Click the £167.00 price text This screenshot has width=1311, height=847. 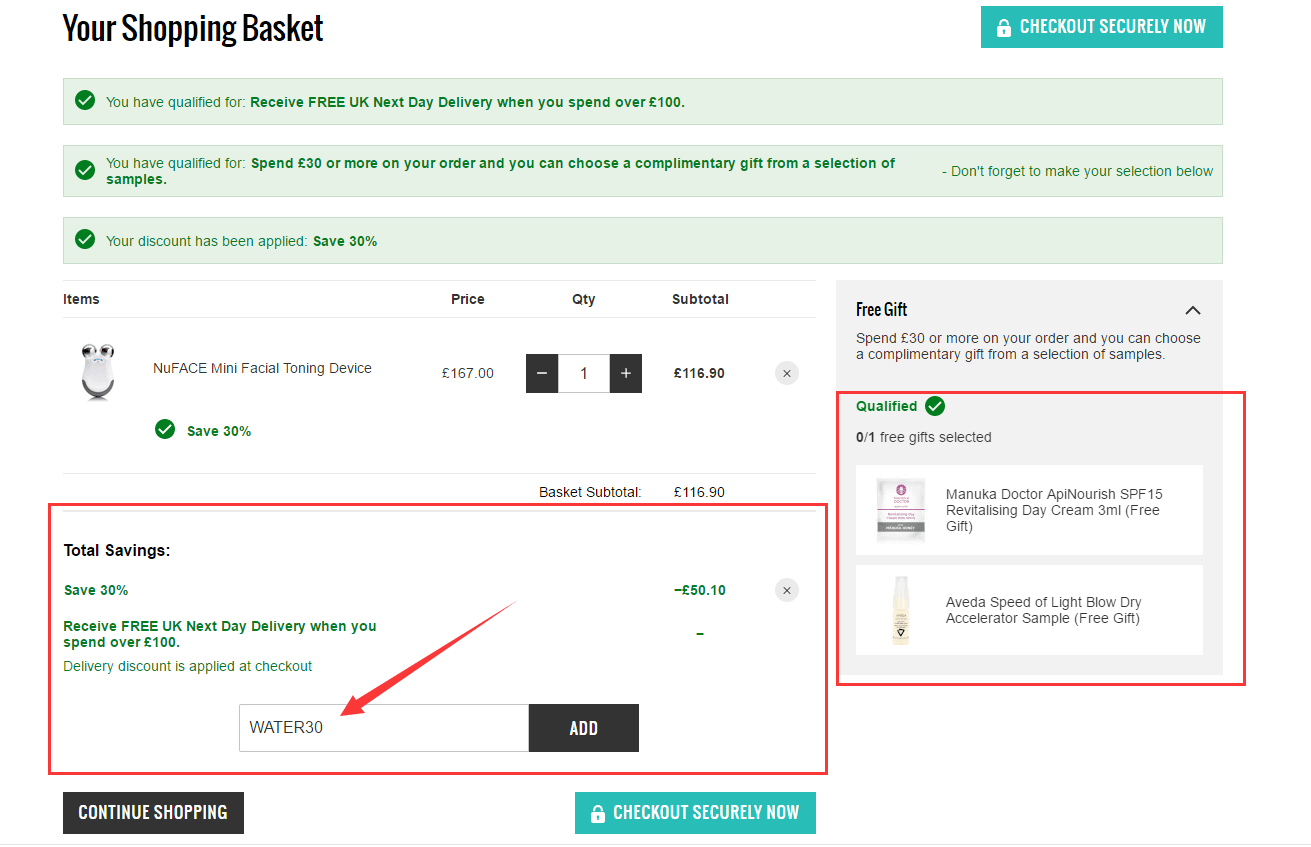(468, 373)
